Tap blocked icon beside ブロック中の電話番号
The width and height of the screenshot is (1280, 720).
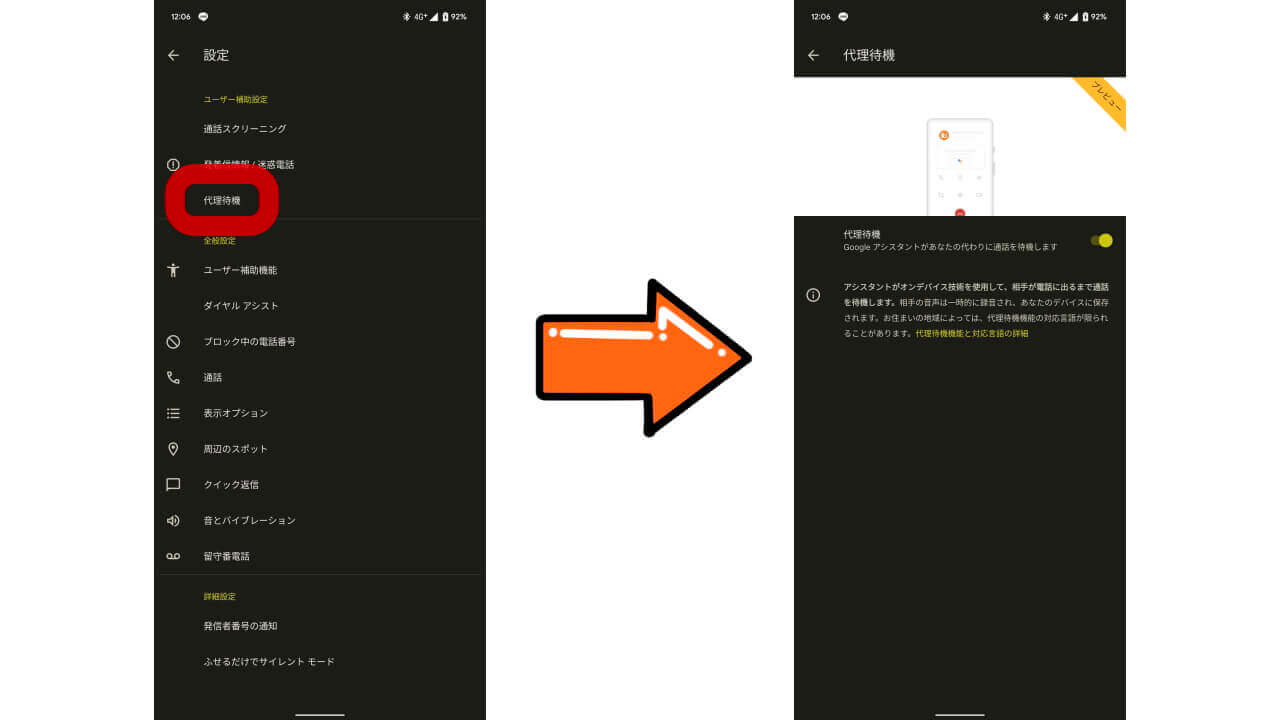(x=173, y=342)
